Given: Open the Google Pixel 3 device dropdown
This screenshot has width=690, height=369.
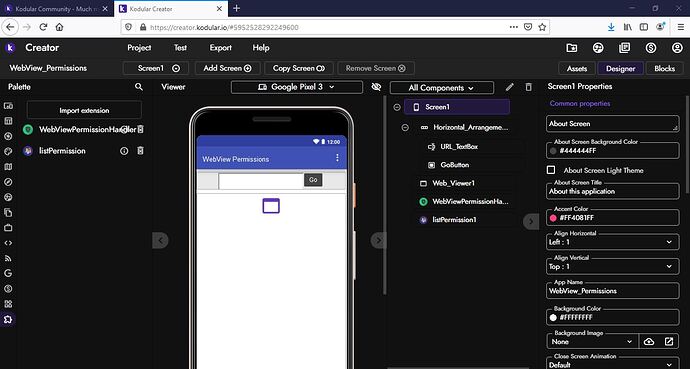Looking at the screenshot, I should click(297, 87).
